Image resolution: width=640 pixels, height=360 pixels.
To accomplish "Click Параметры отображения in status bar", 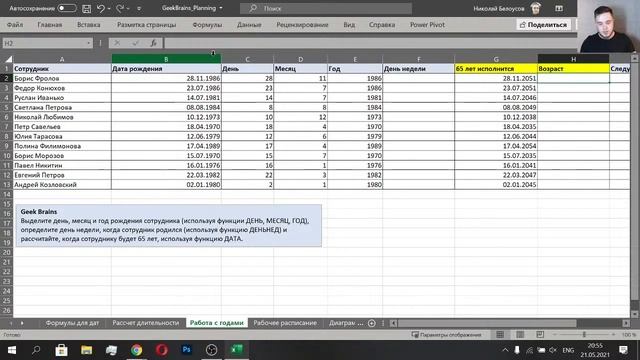I will [446, 334].
